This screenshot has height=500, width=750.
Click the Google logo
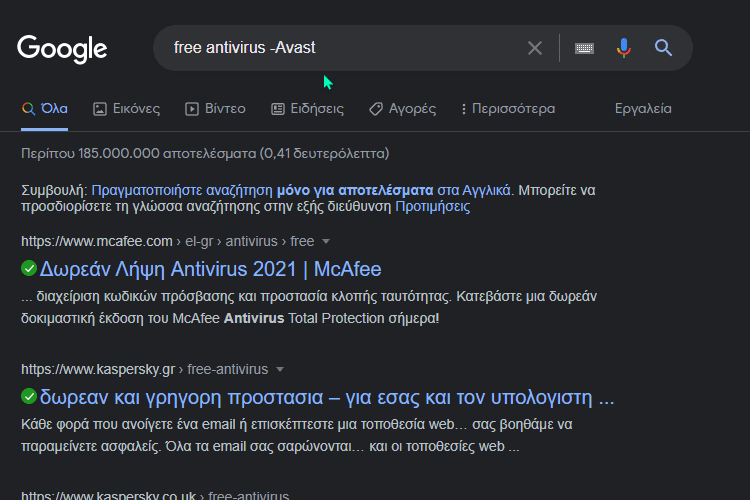coord(62,48)
